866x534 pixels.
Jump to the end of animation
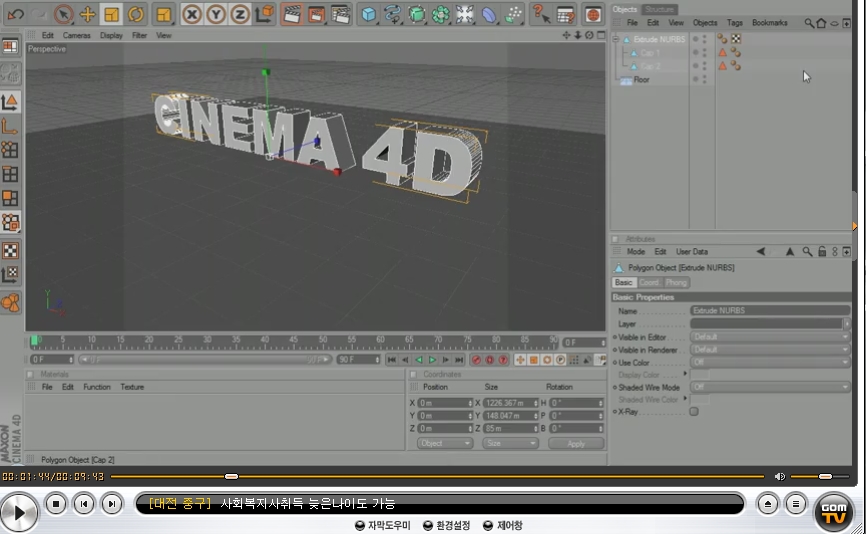[459, 360]
